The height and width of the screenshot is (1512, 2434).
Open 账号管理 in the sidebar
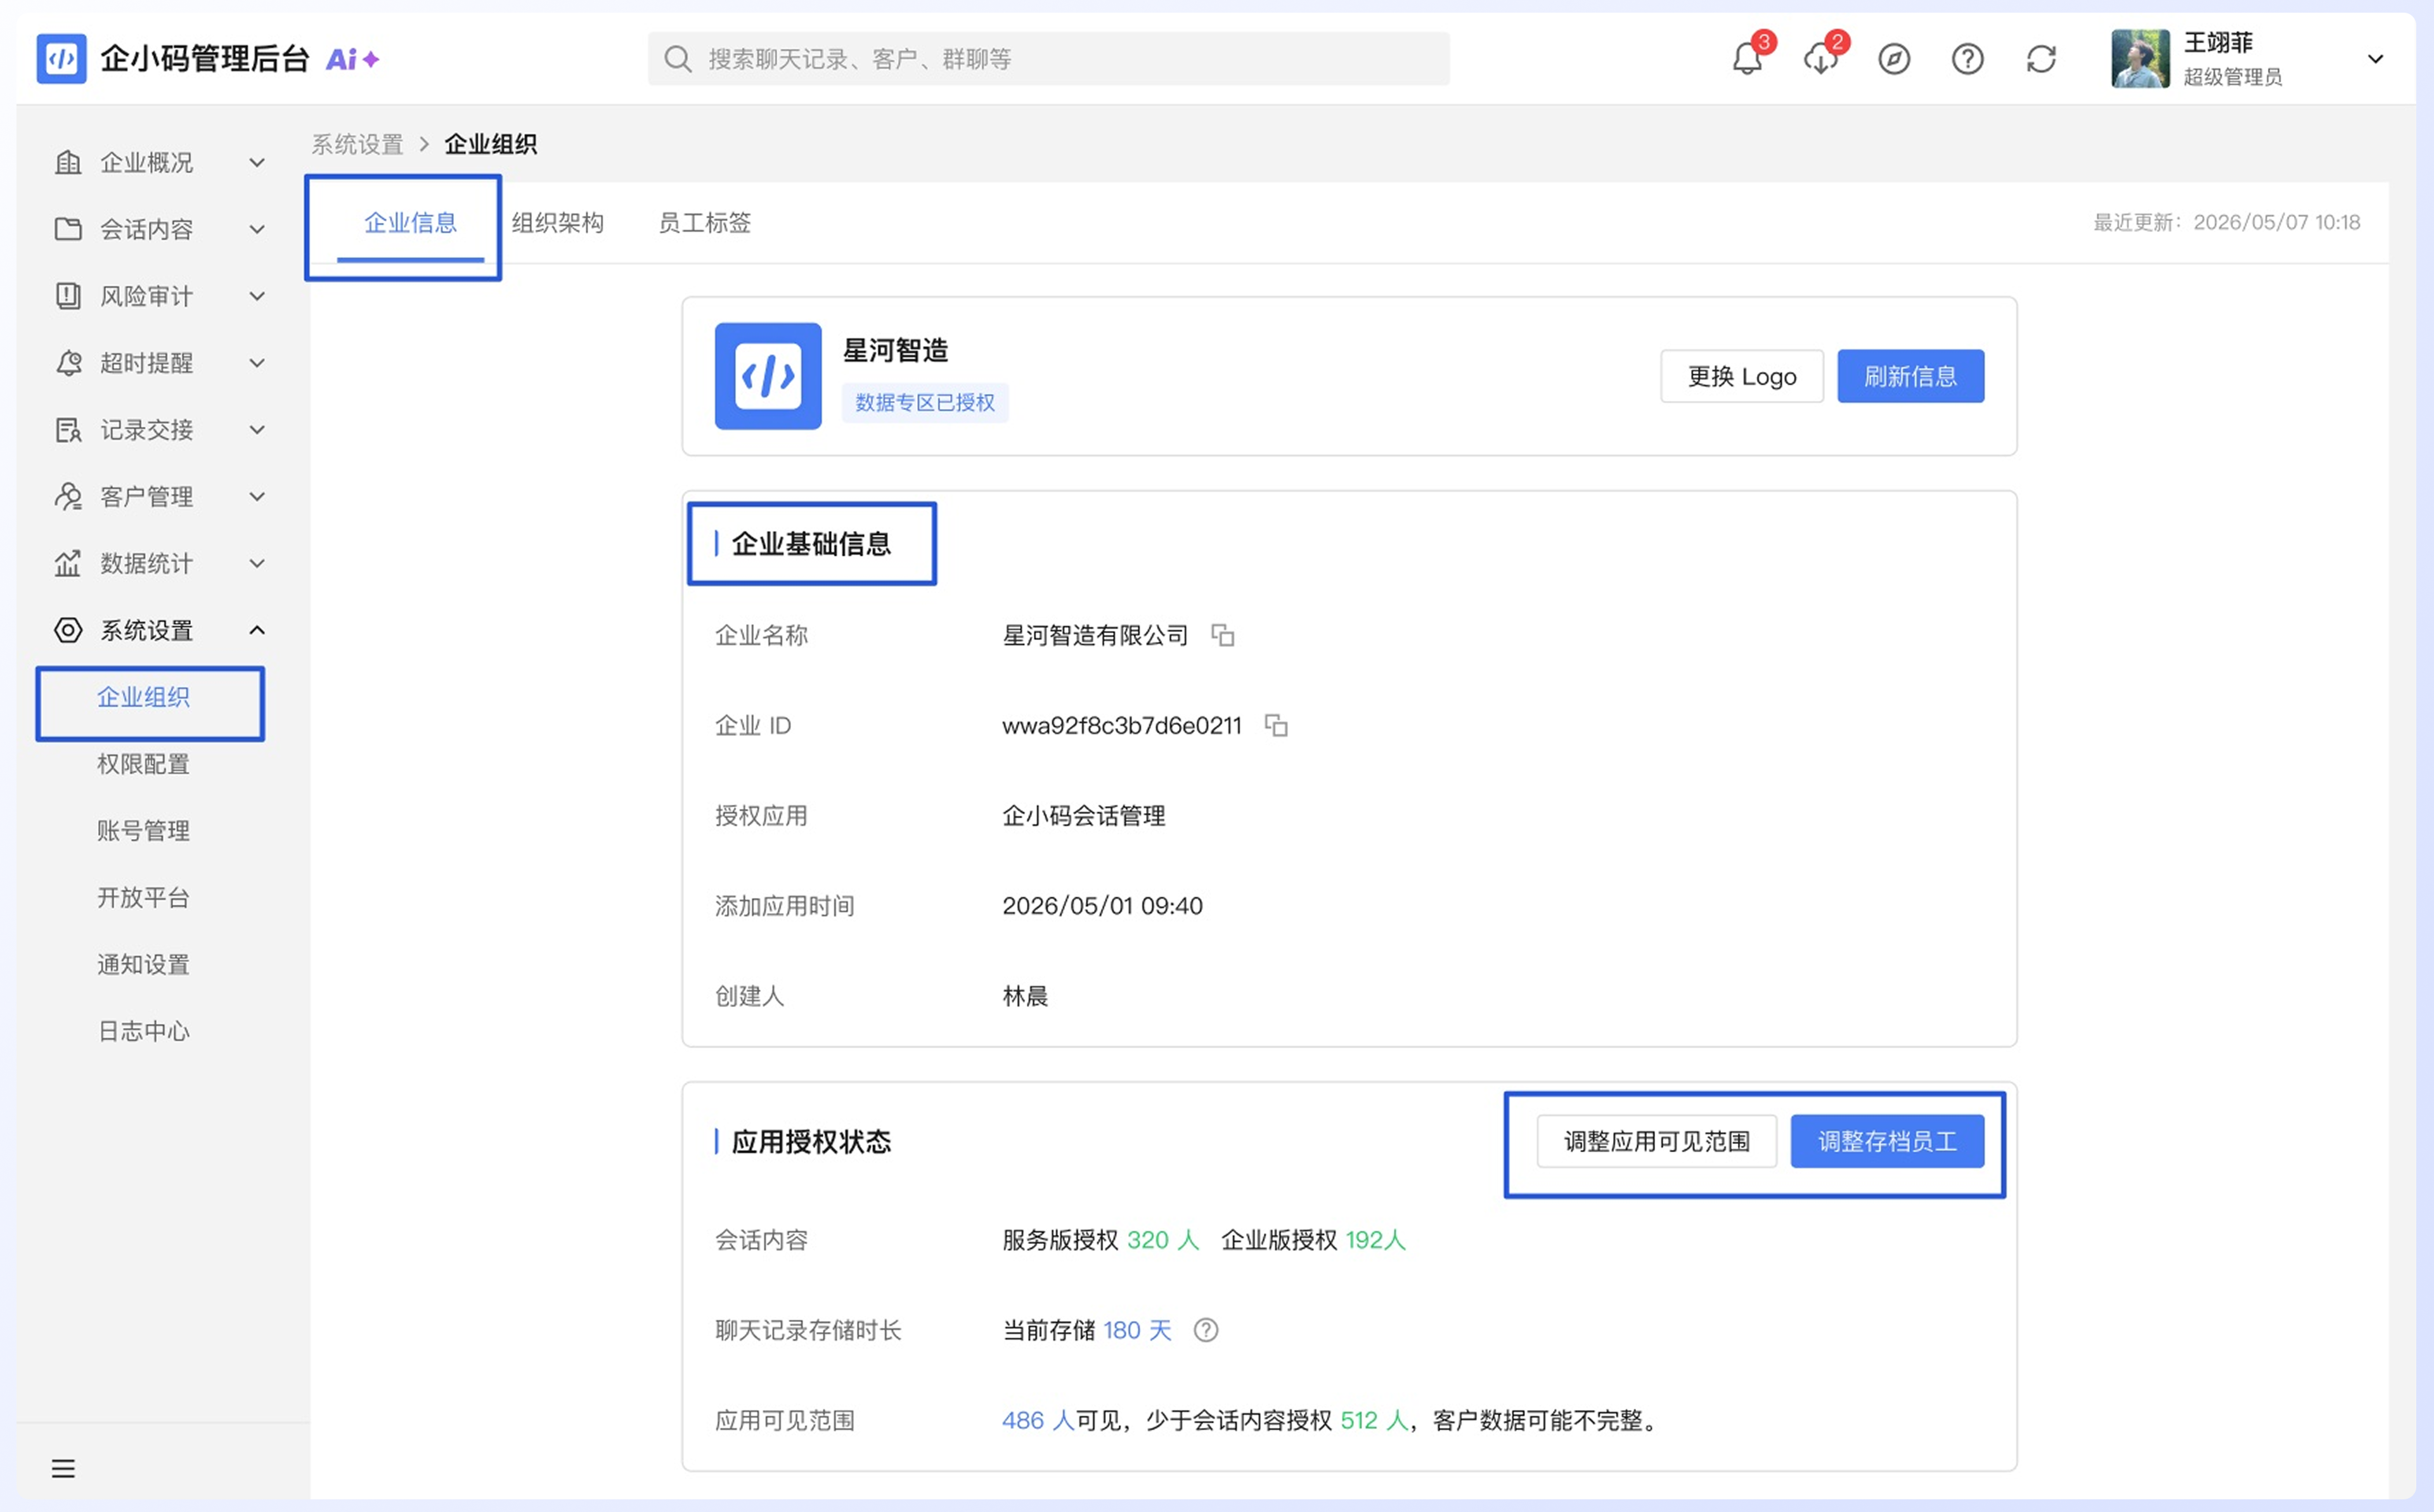143,831
